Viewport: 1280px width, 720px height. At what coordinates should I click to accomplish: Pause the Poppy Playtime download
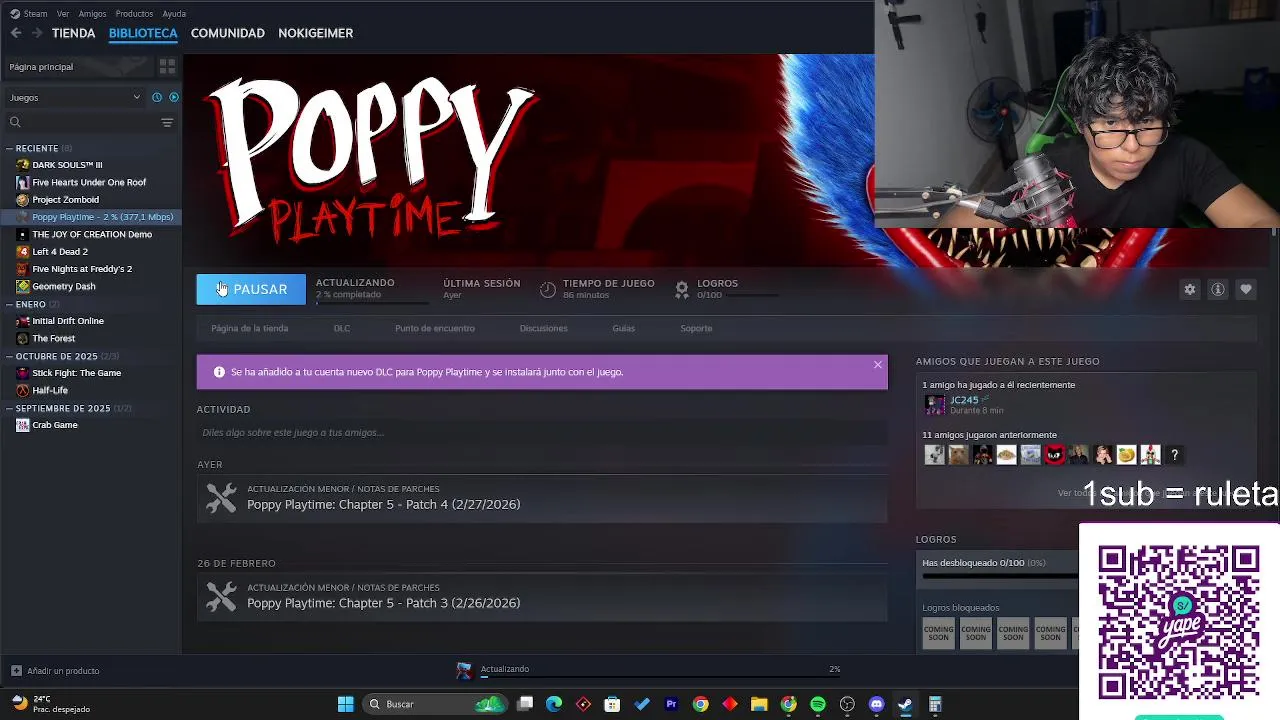[x=251, y=289]
